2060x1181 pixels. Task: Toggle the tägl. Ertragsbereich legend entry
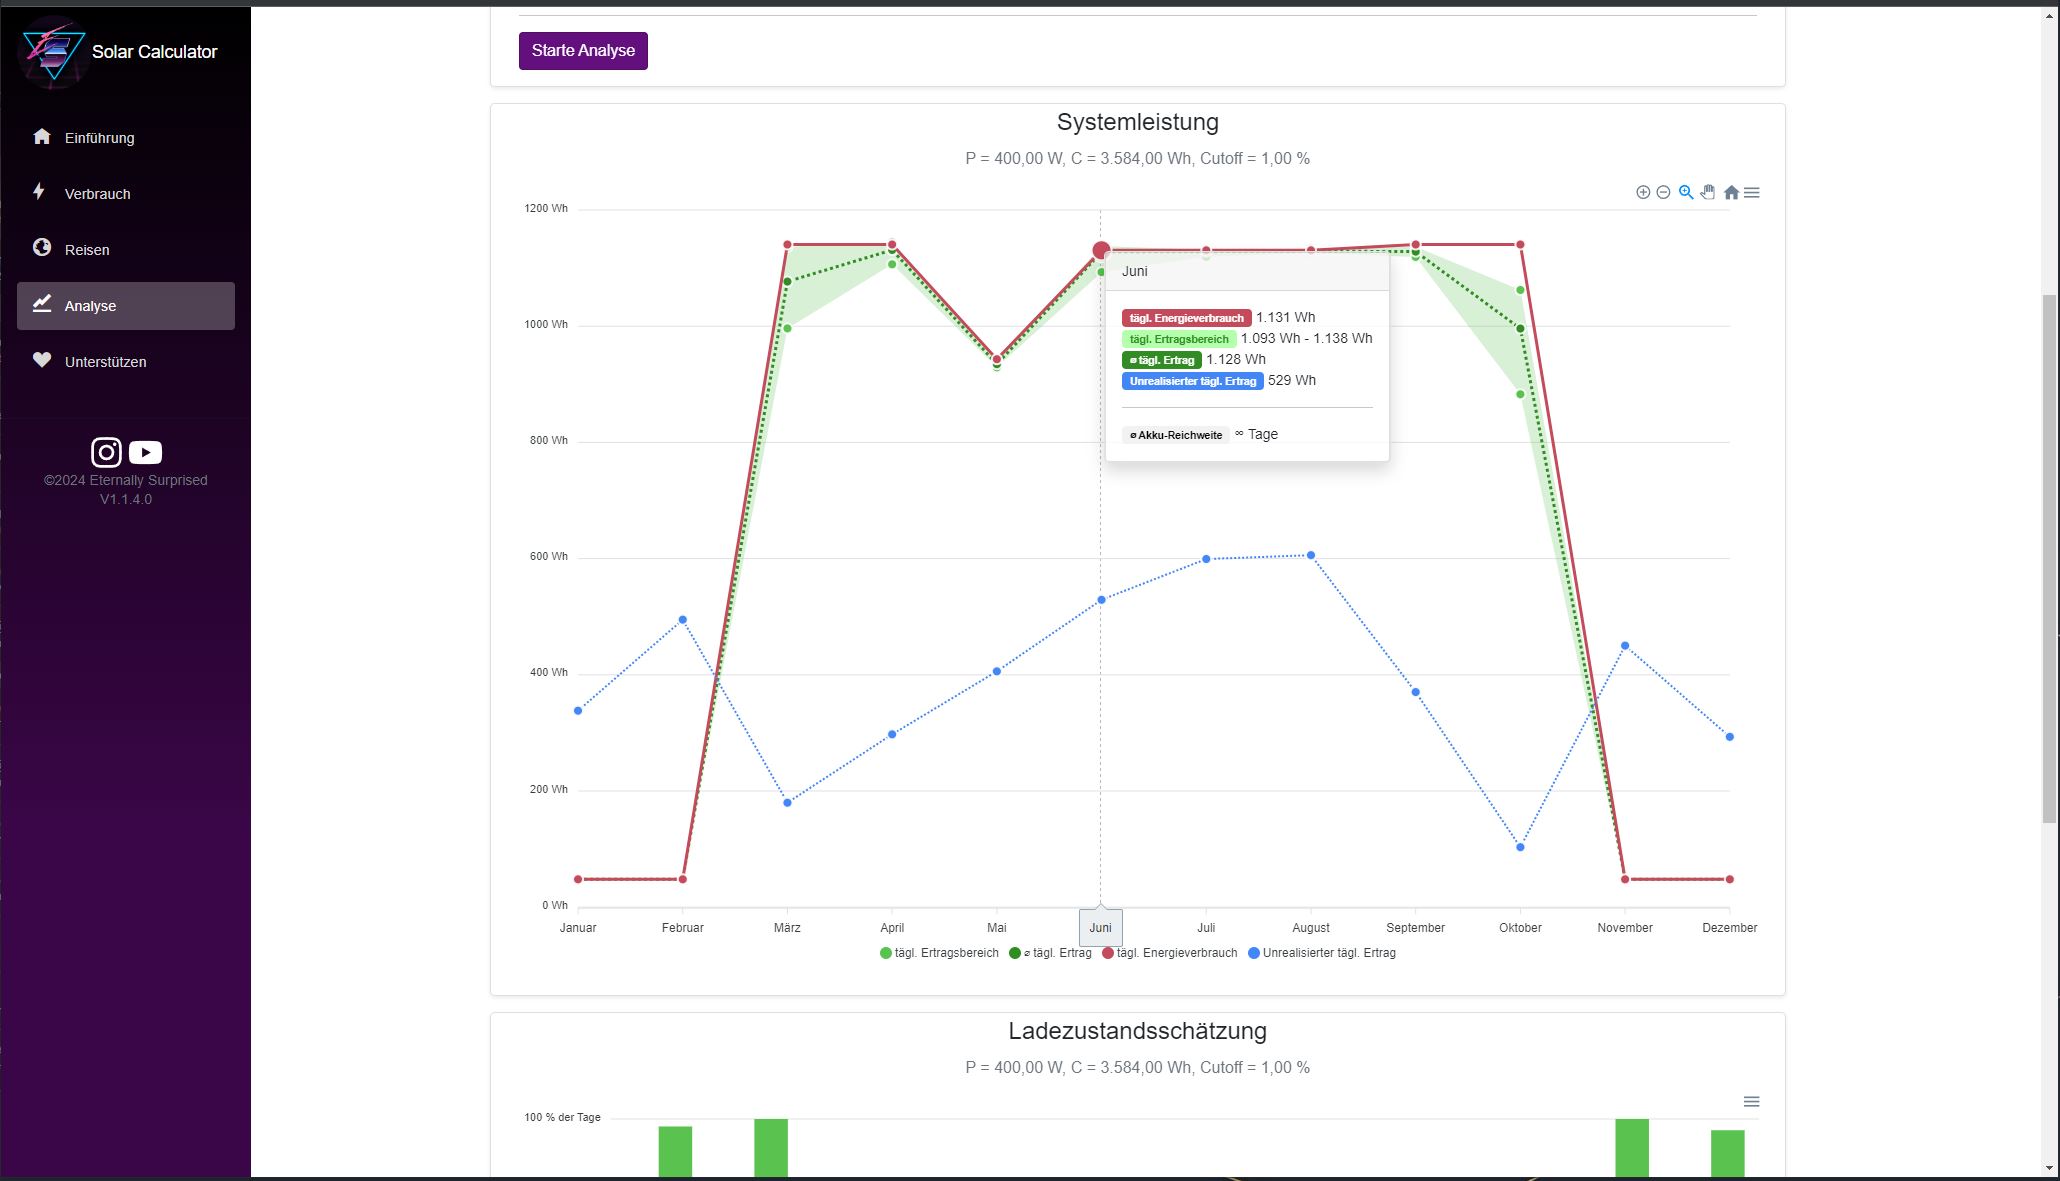point(938,953)
